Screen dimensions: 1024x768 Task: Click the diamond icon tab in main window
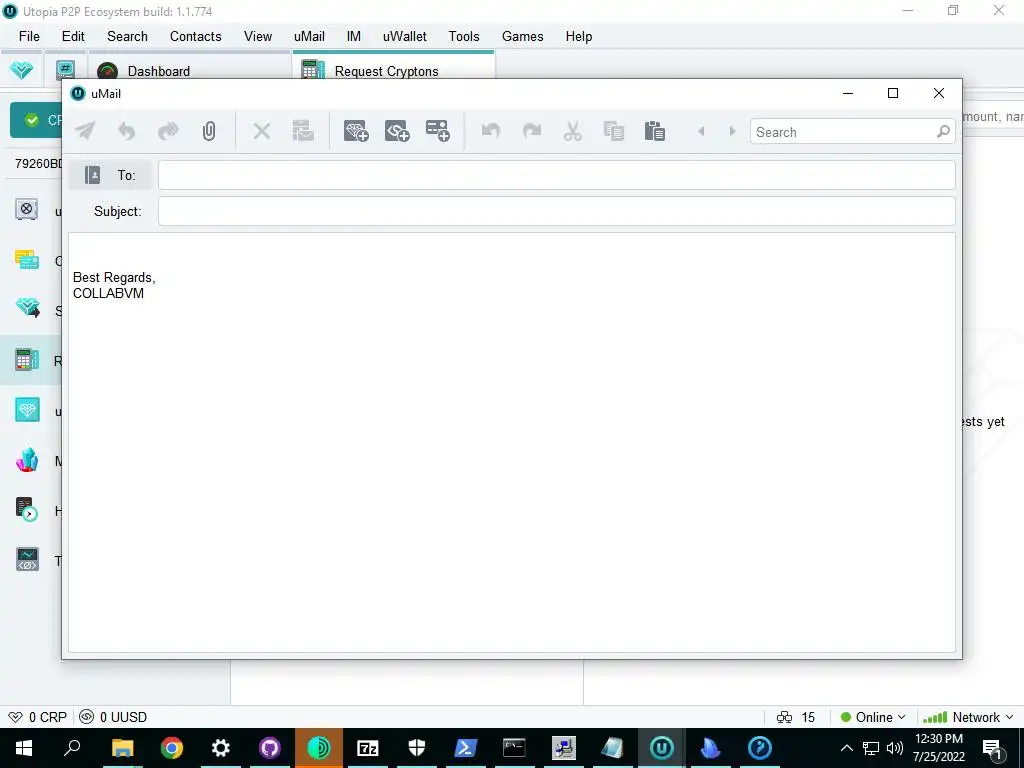point(22,69)
